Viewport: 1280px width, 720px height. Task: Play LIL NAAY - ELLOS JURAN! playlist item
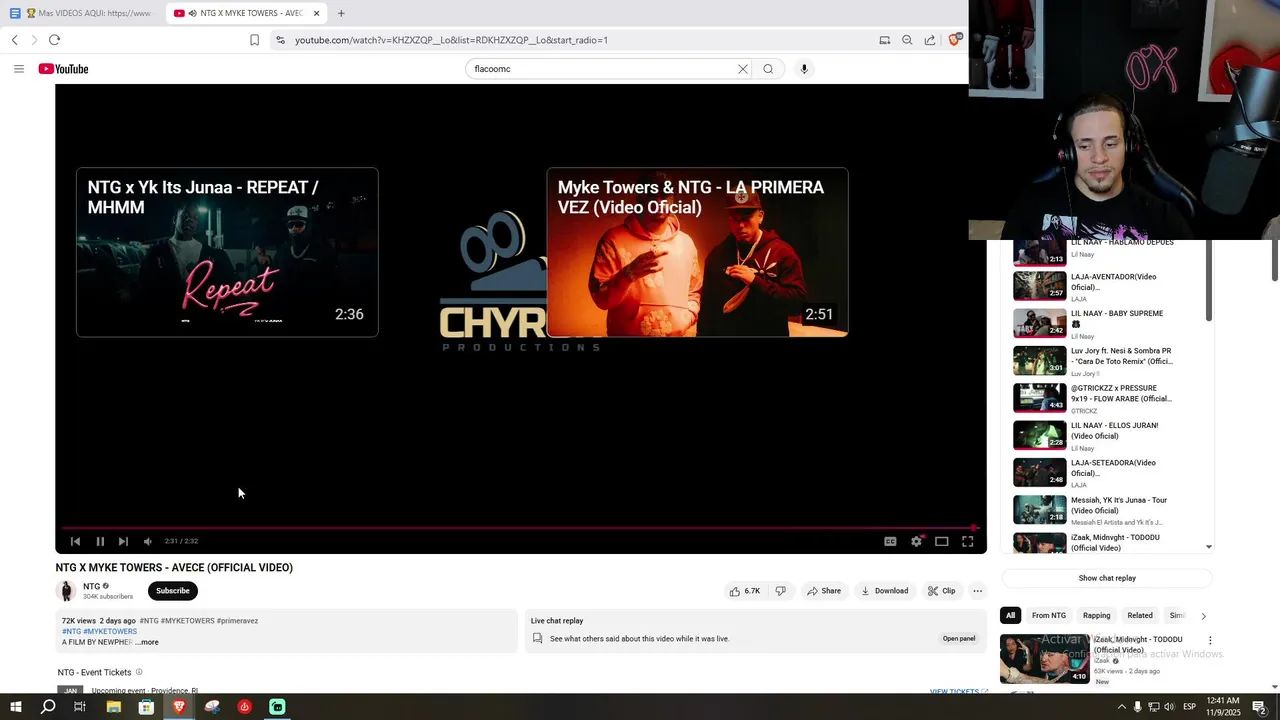[x=1105, y=435]
